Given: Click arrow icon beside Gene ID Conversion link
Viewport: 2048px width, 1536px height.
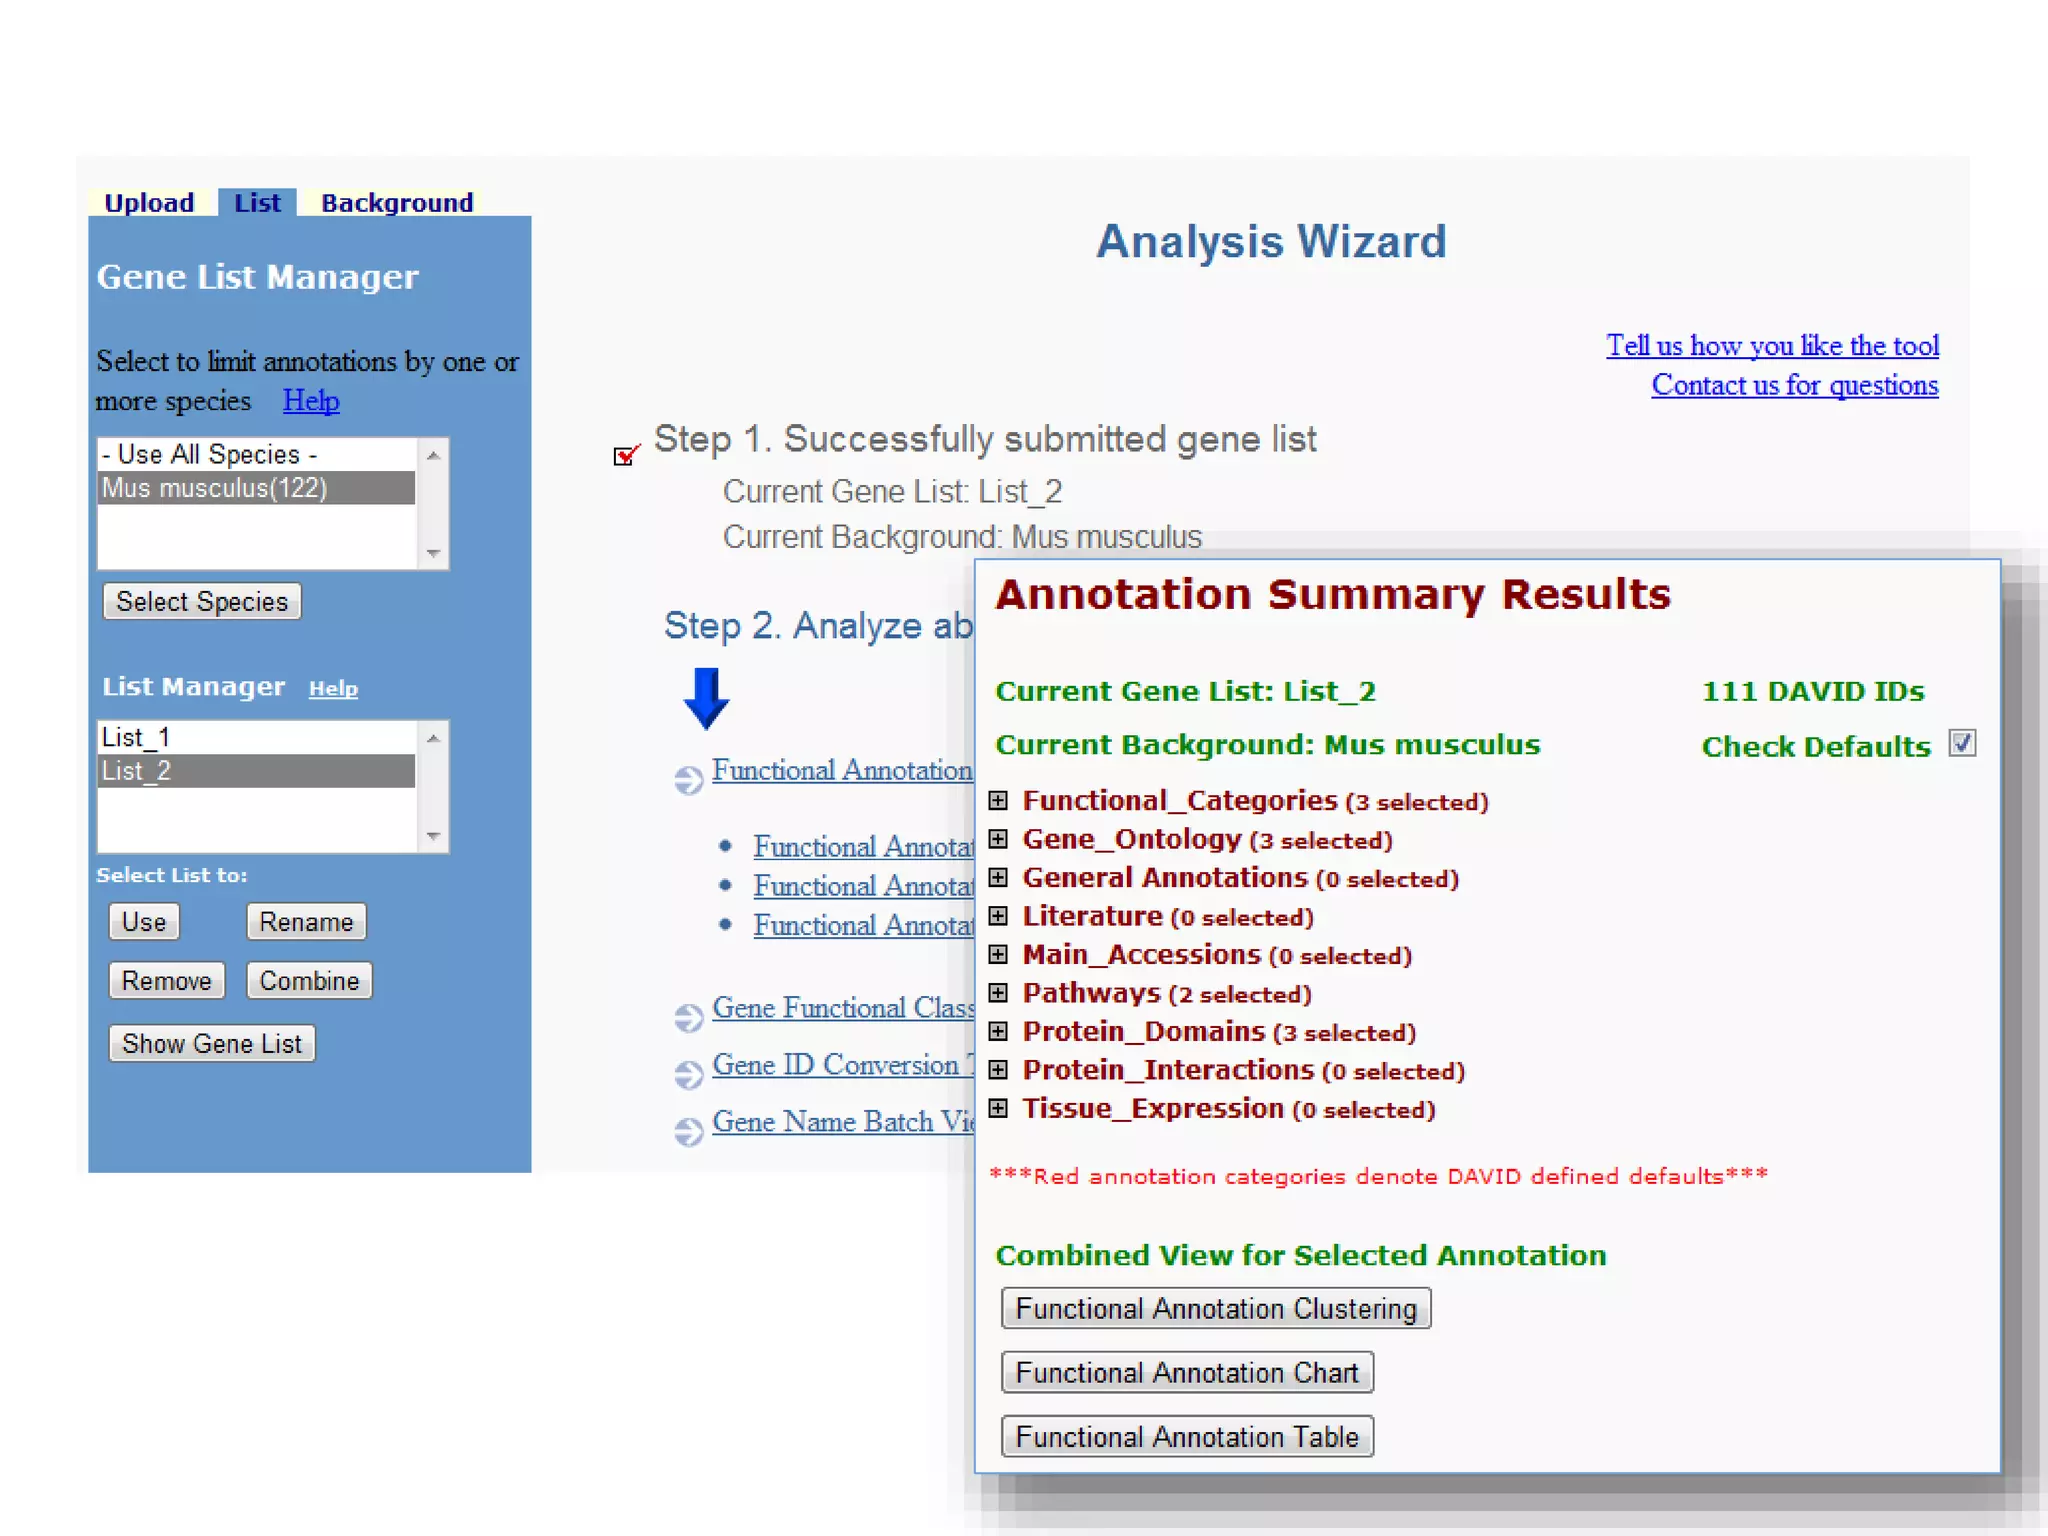Looking at the screenshot, I should pyautogui.click(x=688, y=1075).
